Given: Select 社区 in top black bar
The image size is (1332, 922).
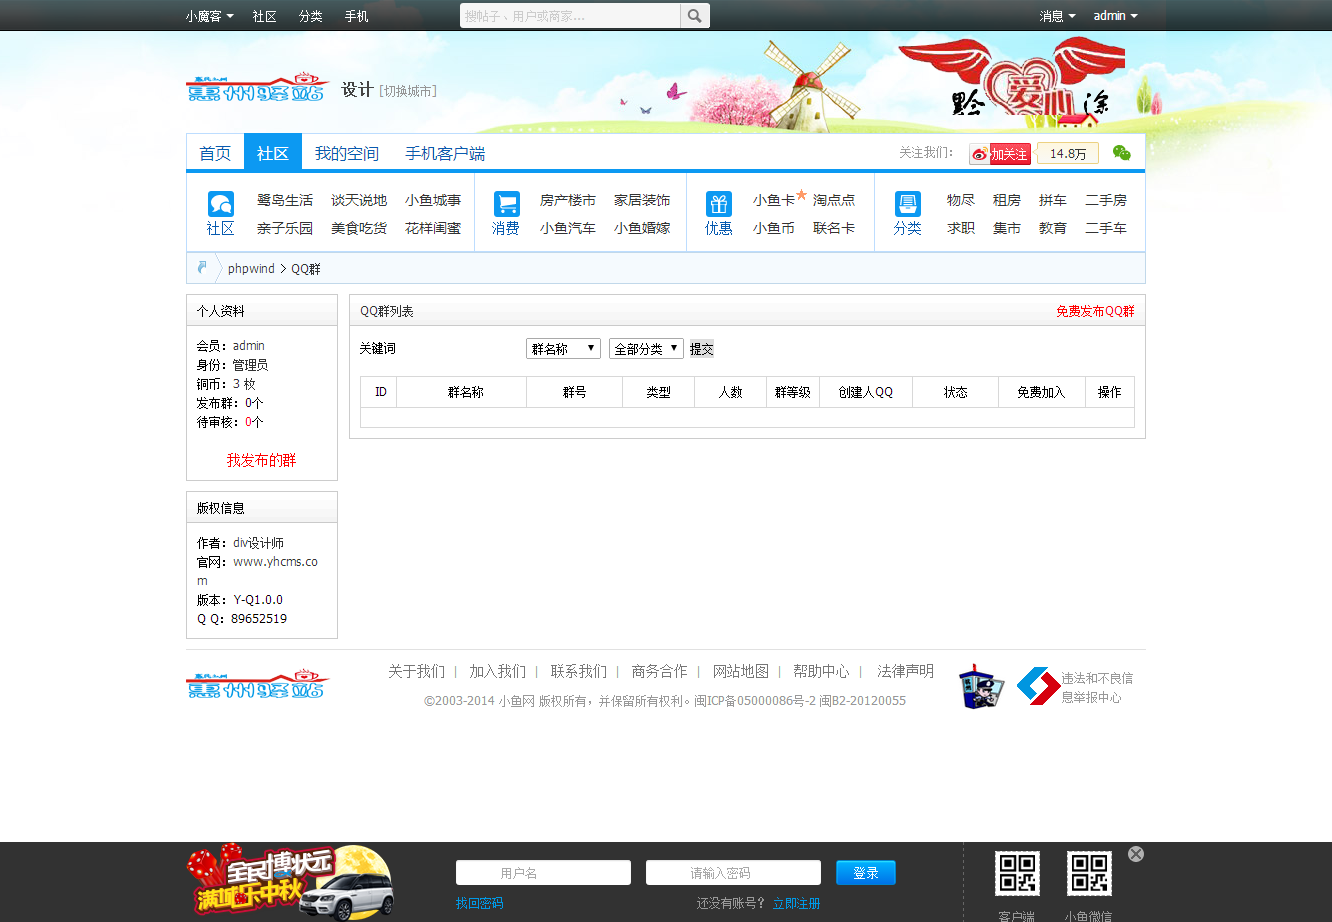Looking at the screenshot, I should click(x=264, y=16).
